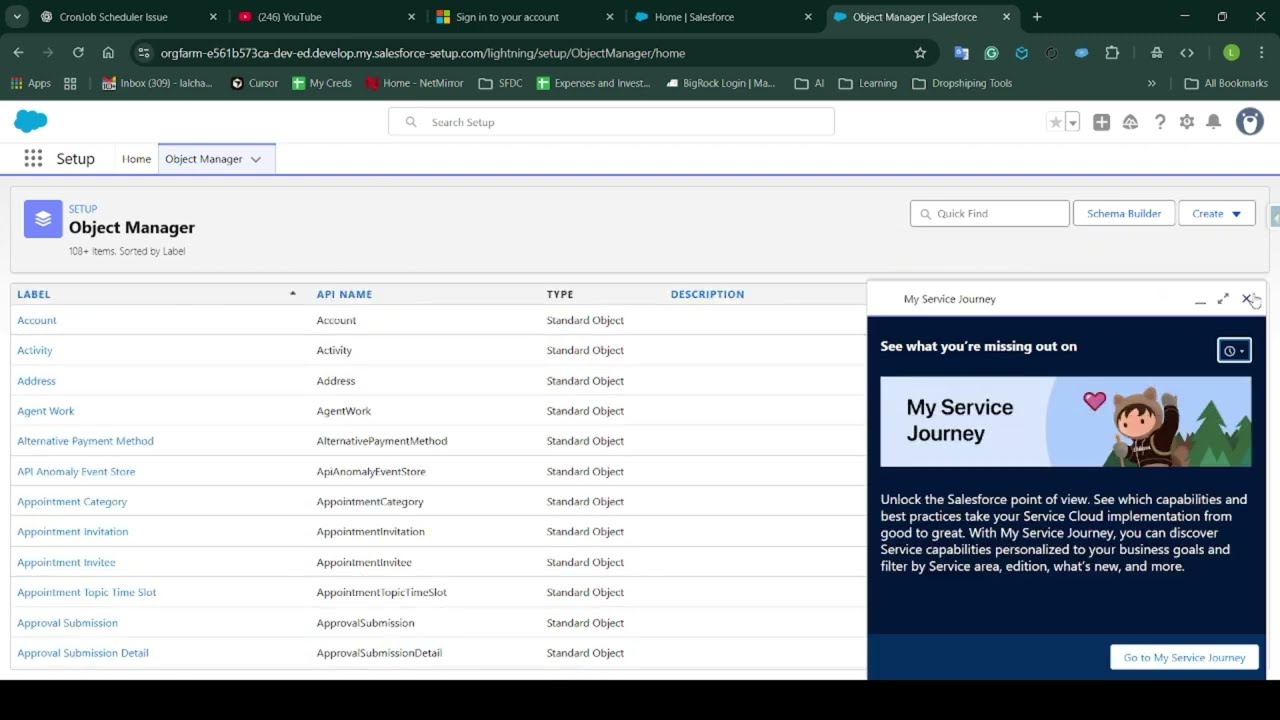Open the Agent Work object link
This screenshot has width=1280, height=720.
tap(46, 411)
